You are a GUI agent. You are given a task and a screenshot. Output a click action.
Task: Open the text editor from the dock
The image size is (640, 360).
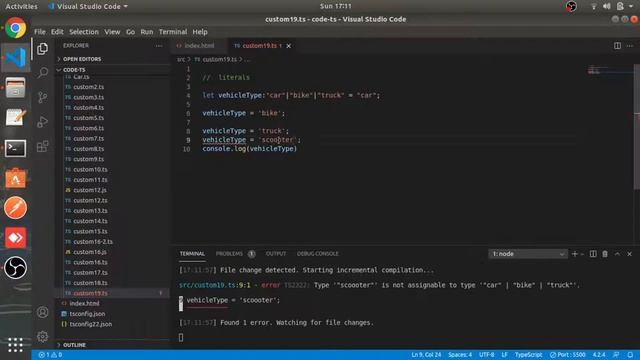point(16,118)
